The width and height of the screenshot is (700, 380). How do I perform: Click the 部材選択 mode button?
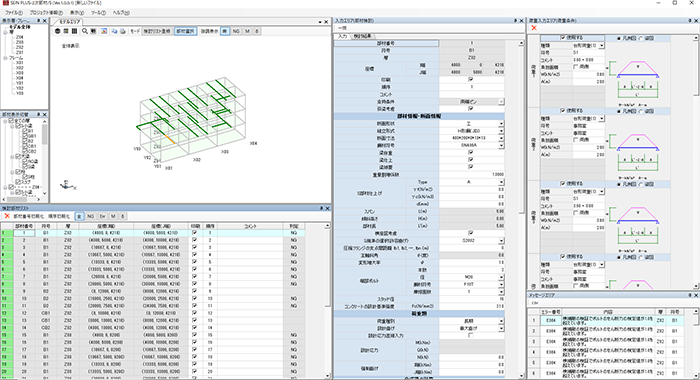click(185, 31)
